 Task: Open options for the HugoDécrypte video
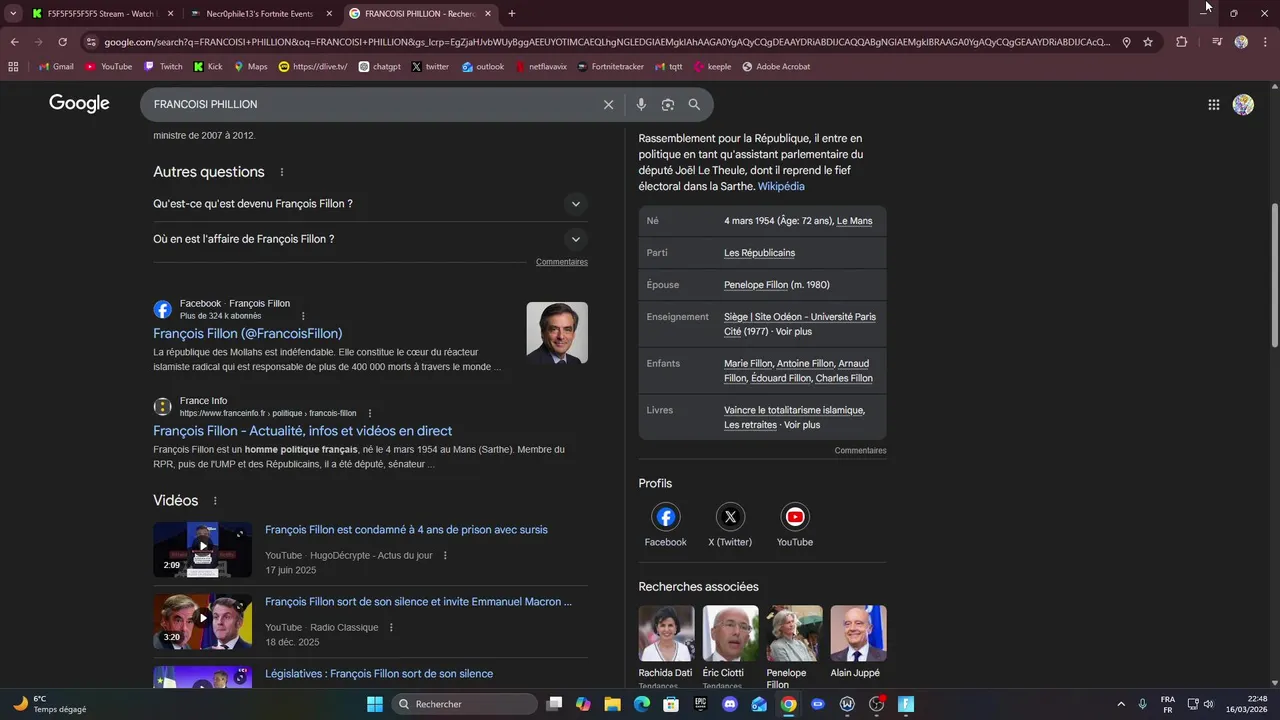(445, 556)
